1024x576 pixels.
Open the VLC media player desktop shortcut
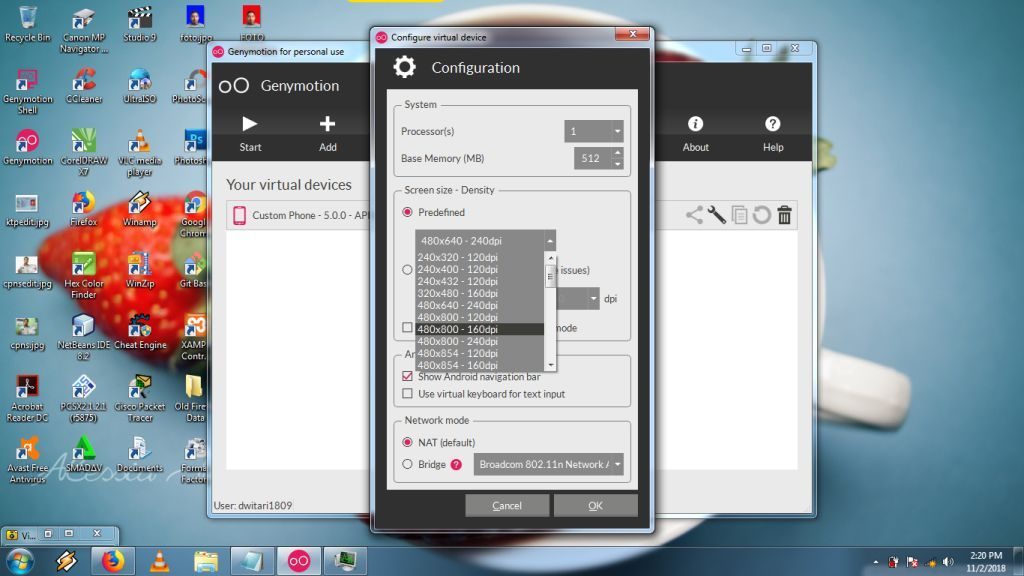point(139,153)
